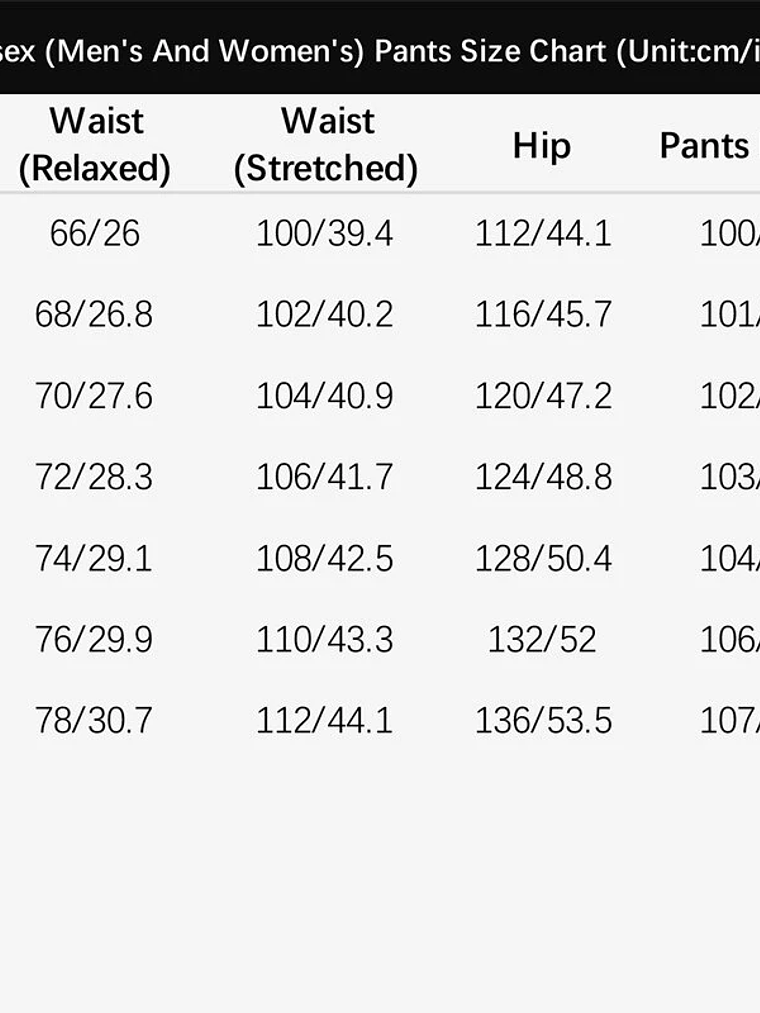
Task: Click the Pants Size Chart title banner
Action: tap(380, 50)
